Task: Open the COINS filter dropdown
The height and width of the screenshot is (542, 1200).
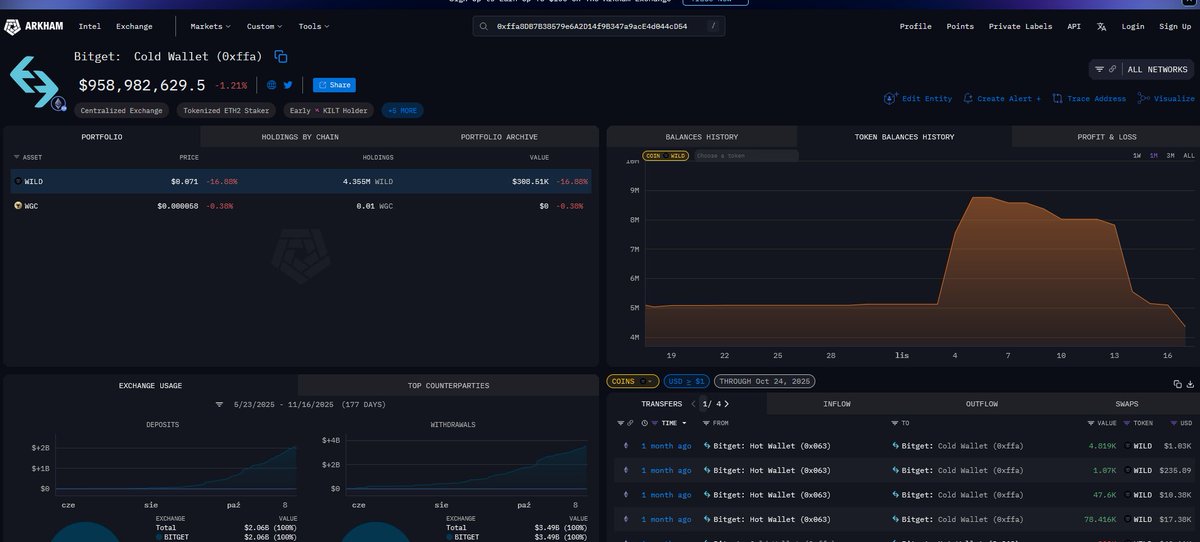Action: [633, 381]
